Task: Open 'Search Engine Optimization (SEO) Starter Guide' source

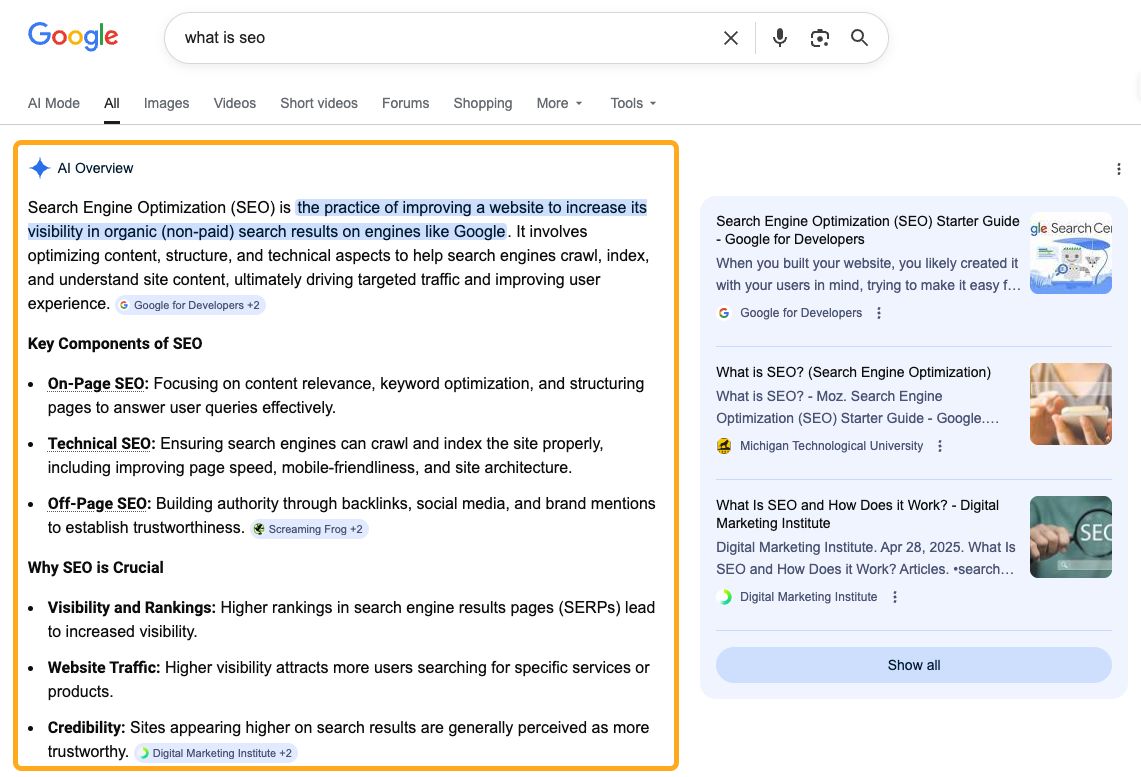Action: tap(867, 230)
